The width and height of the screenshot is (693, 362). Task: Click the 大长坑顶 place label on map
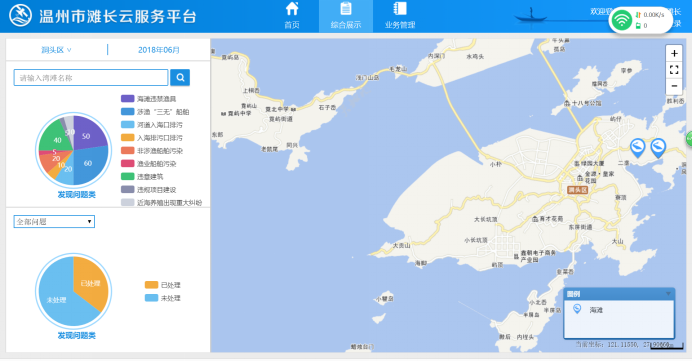click(485, 219)
